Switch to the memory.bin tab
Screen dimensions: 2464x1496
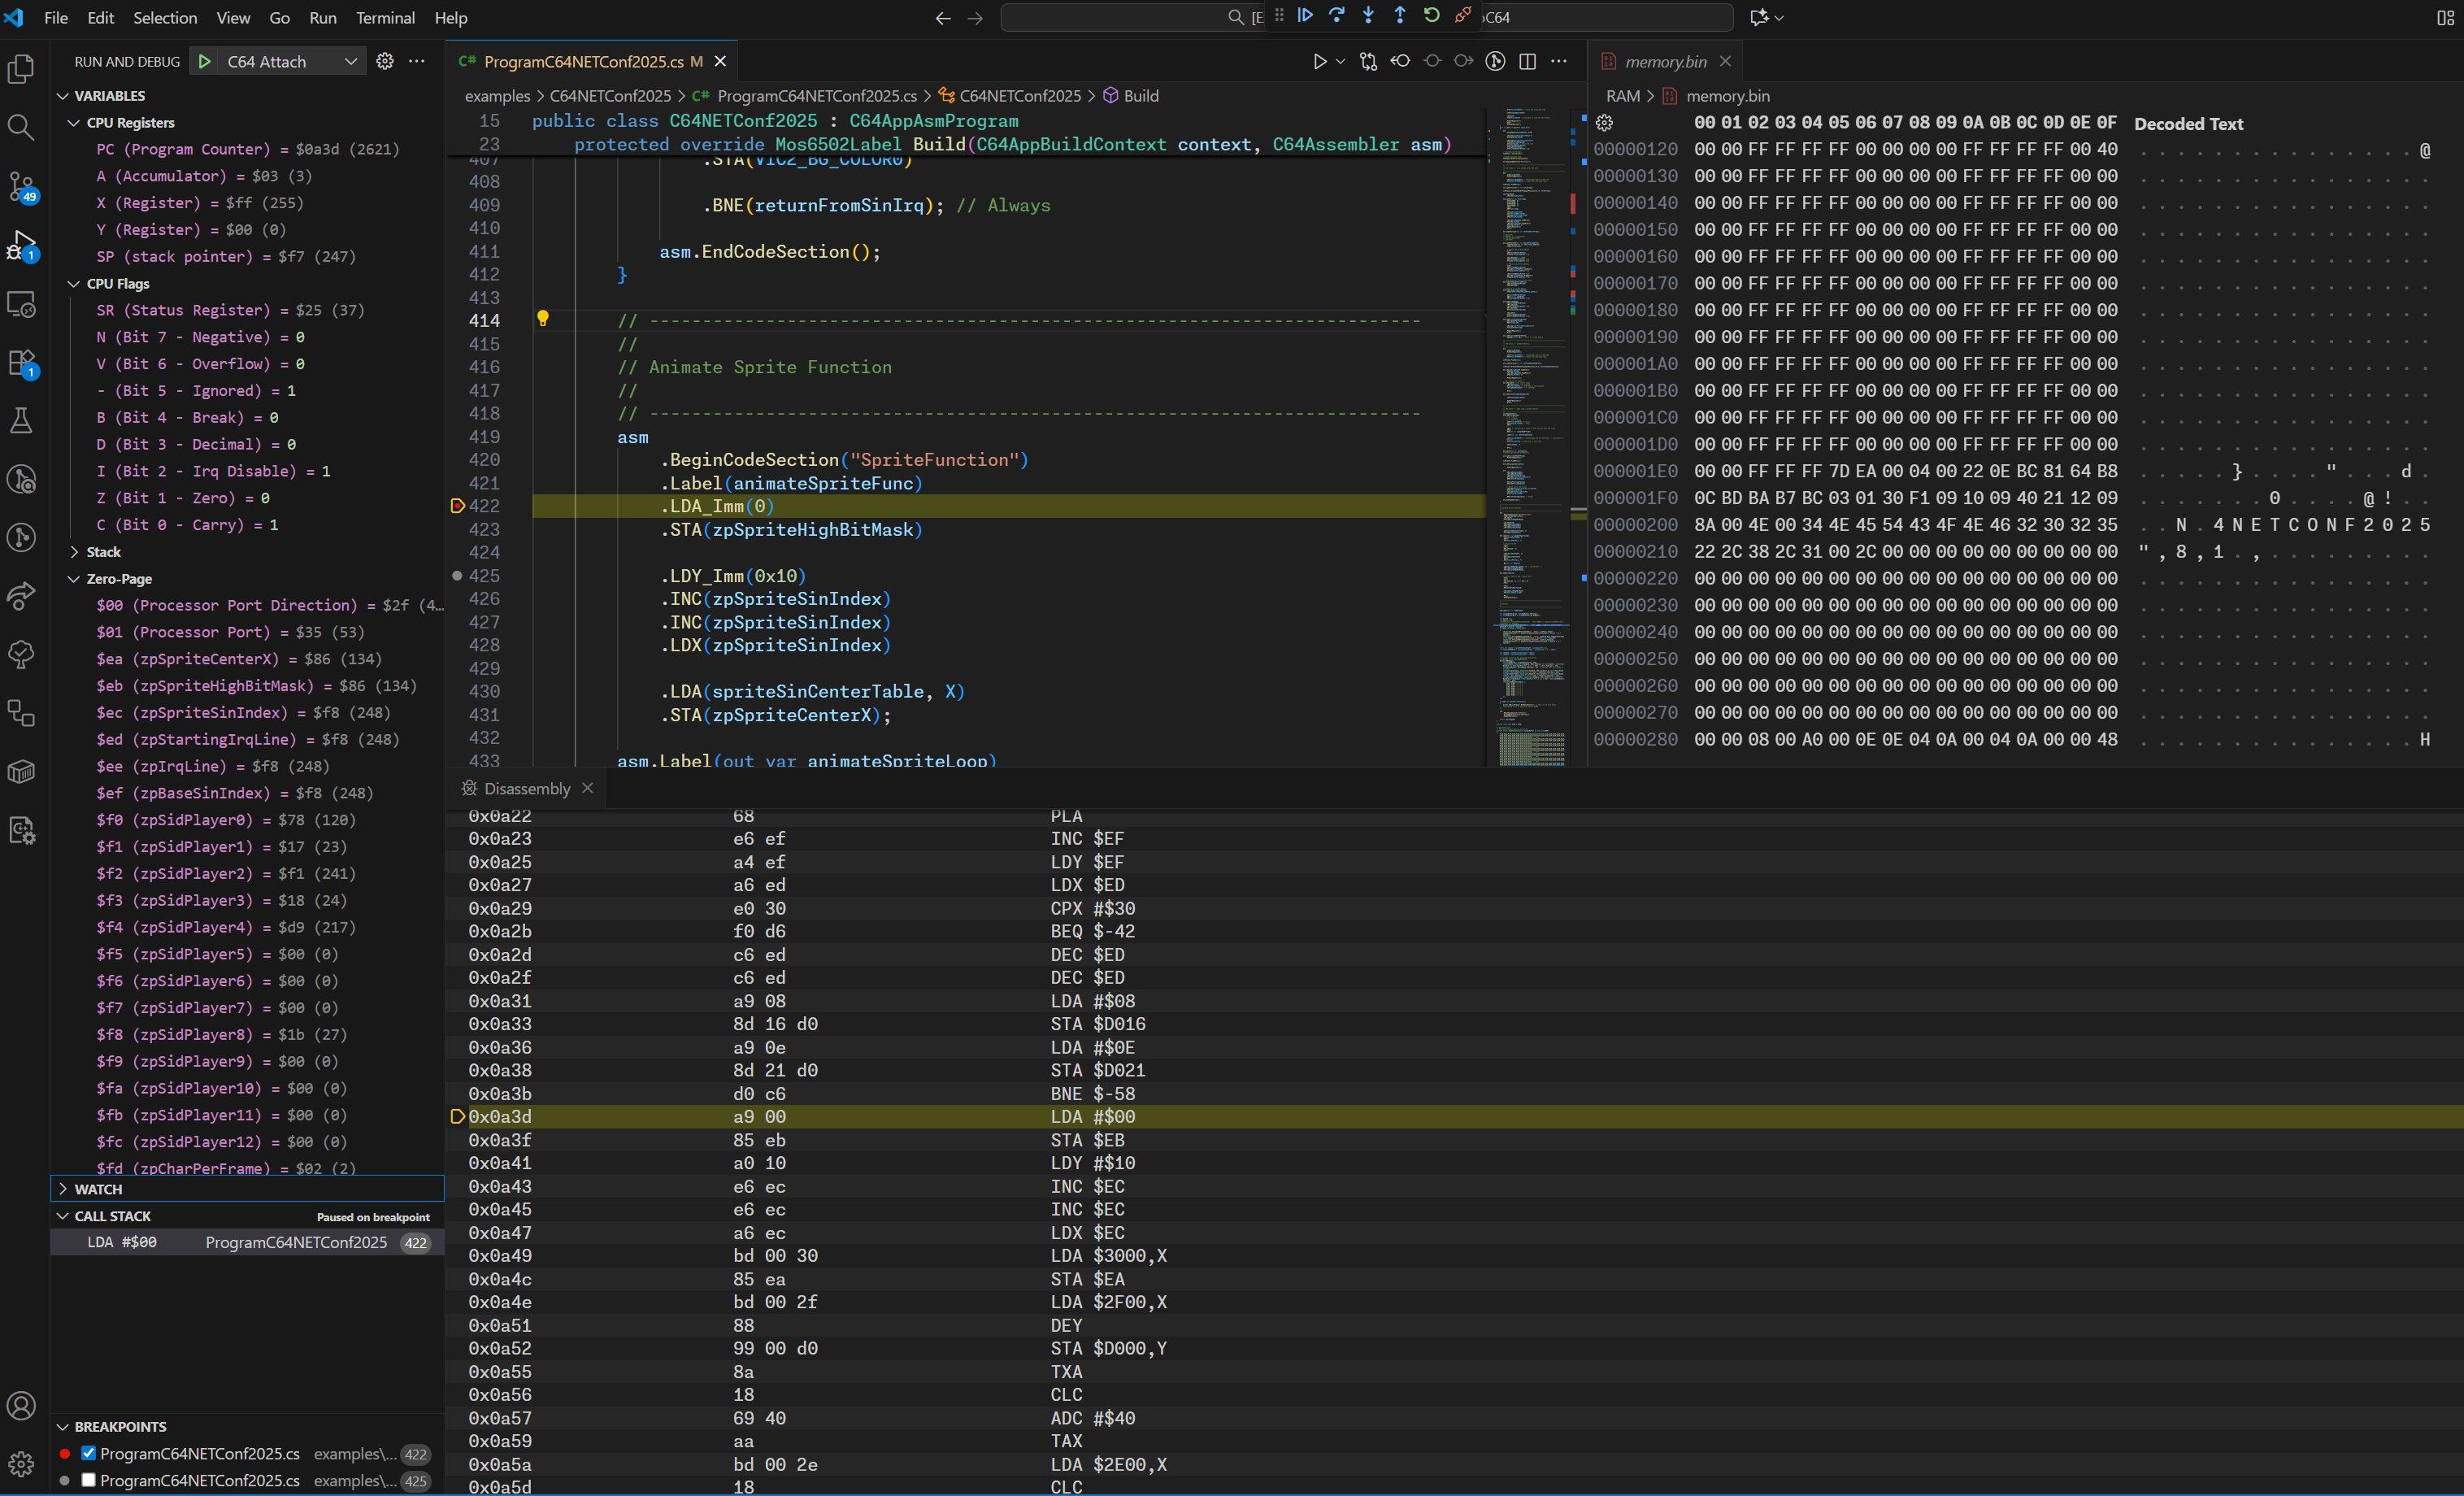[x=1665, y=61]
